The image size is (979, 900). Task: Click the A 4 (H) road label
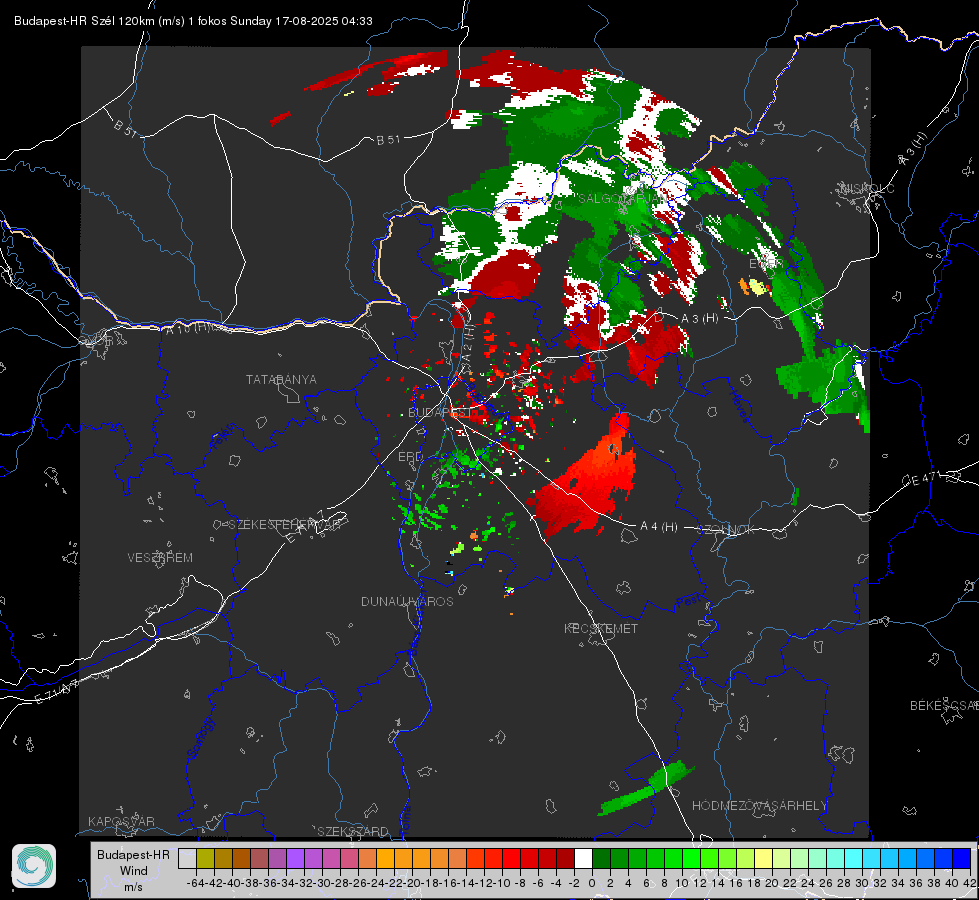(x=659, y=527)
